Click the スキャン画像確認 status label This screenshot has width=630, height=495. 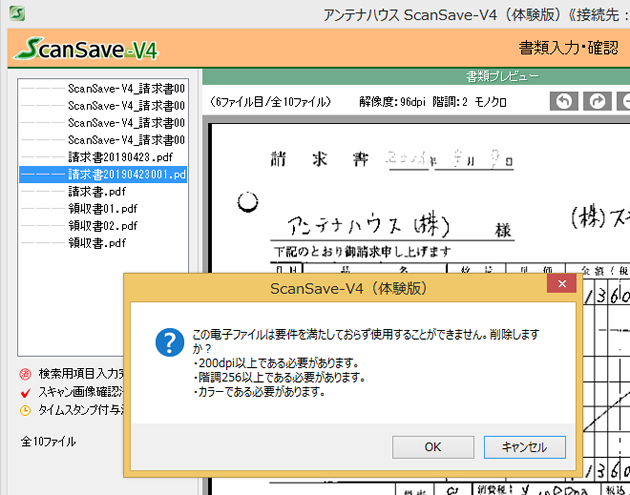pyautogui.click(x=81, y=392)
